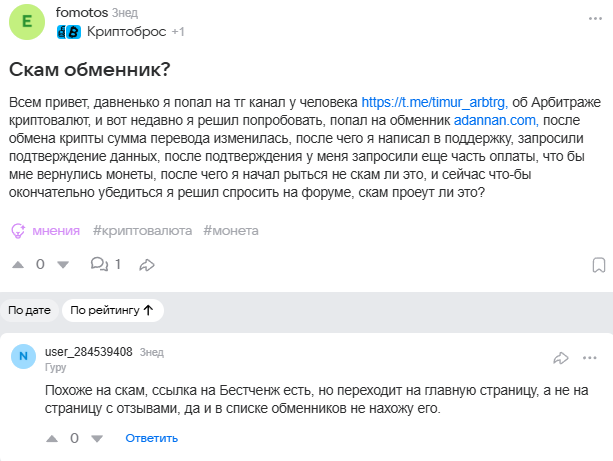Downvote the post by fomotos
The height and width of the screenshot is (461, 613).
[x=63, y=265]
